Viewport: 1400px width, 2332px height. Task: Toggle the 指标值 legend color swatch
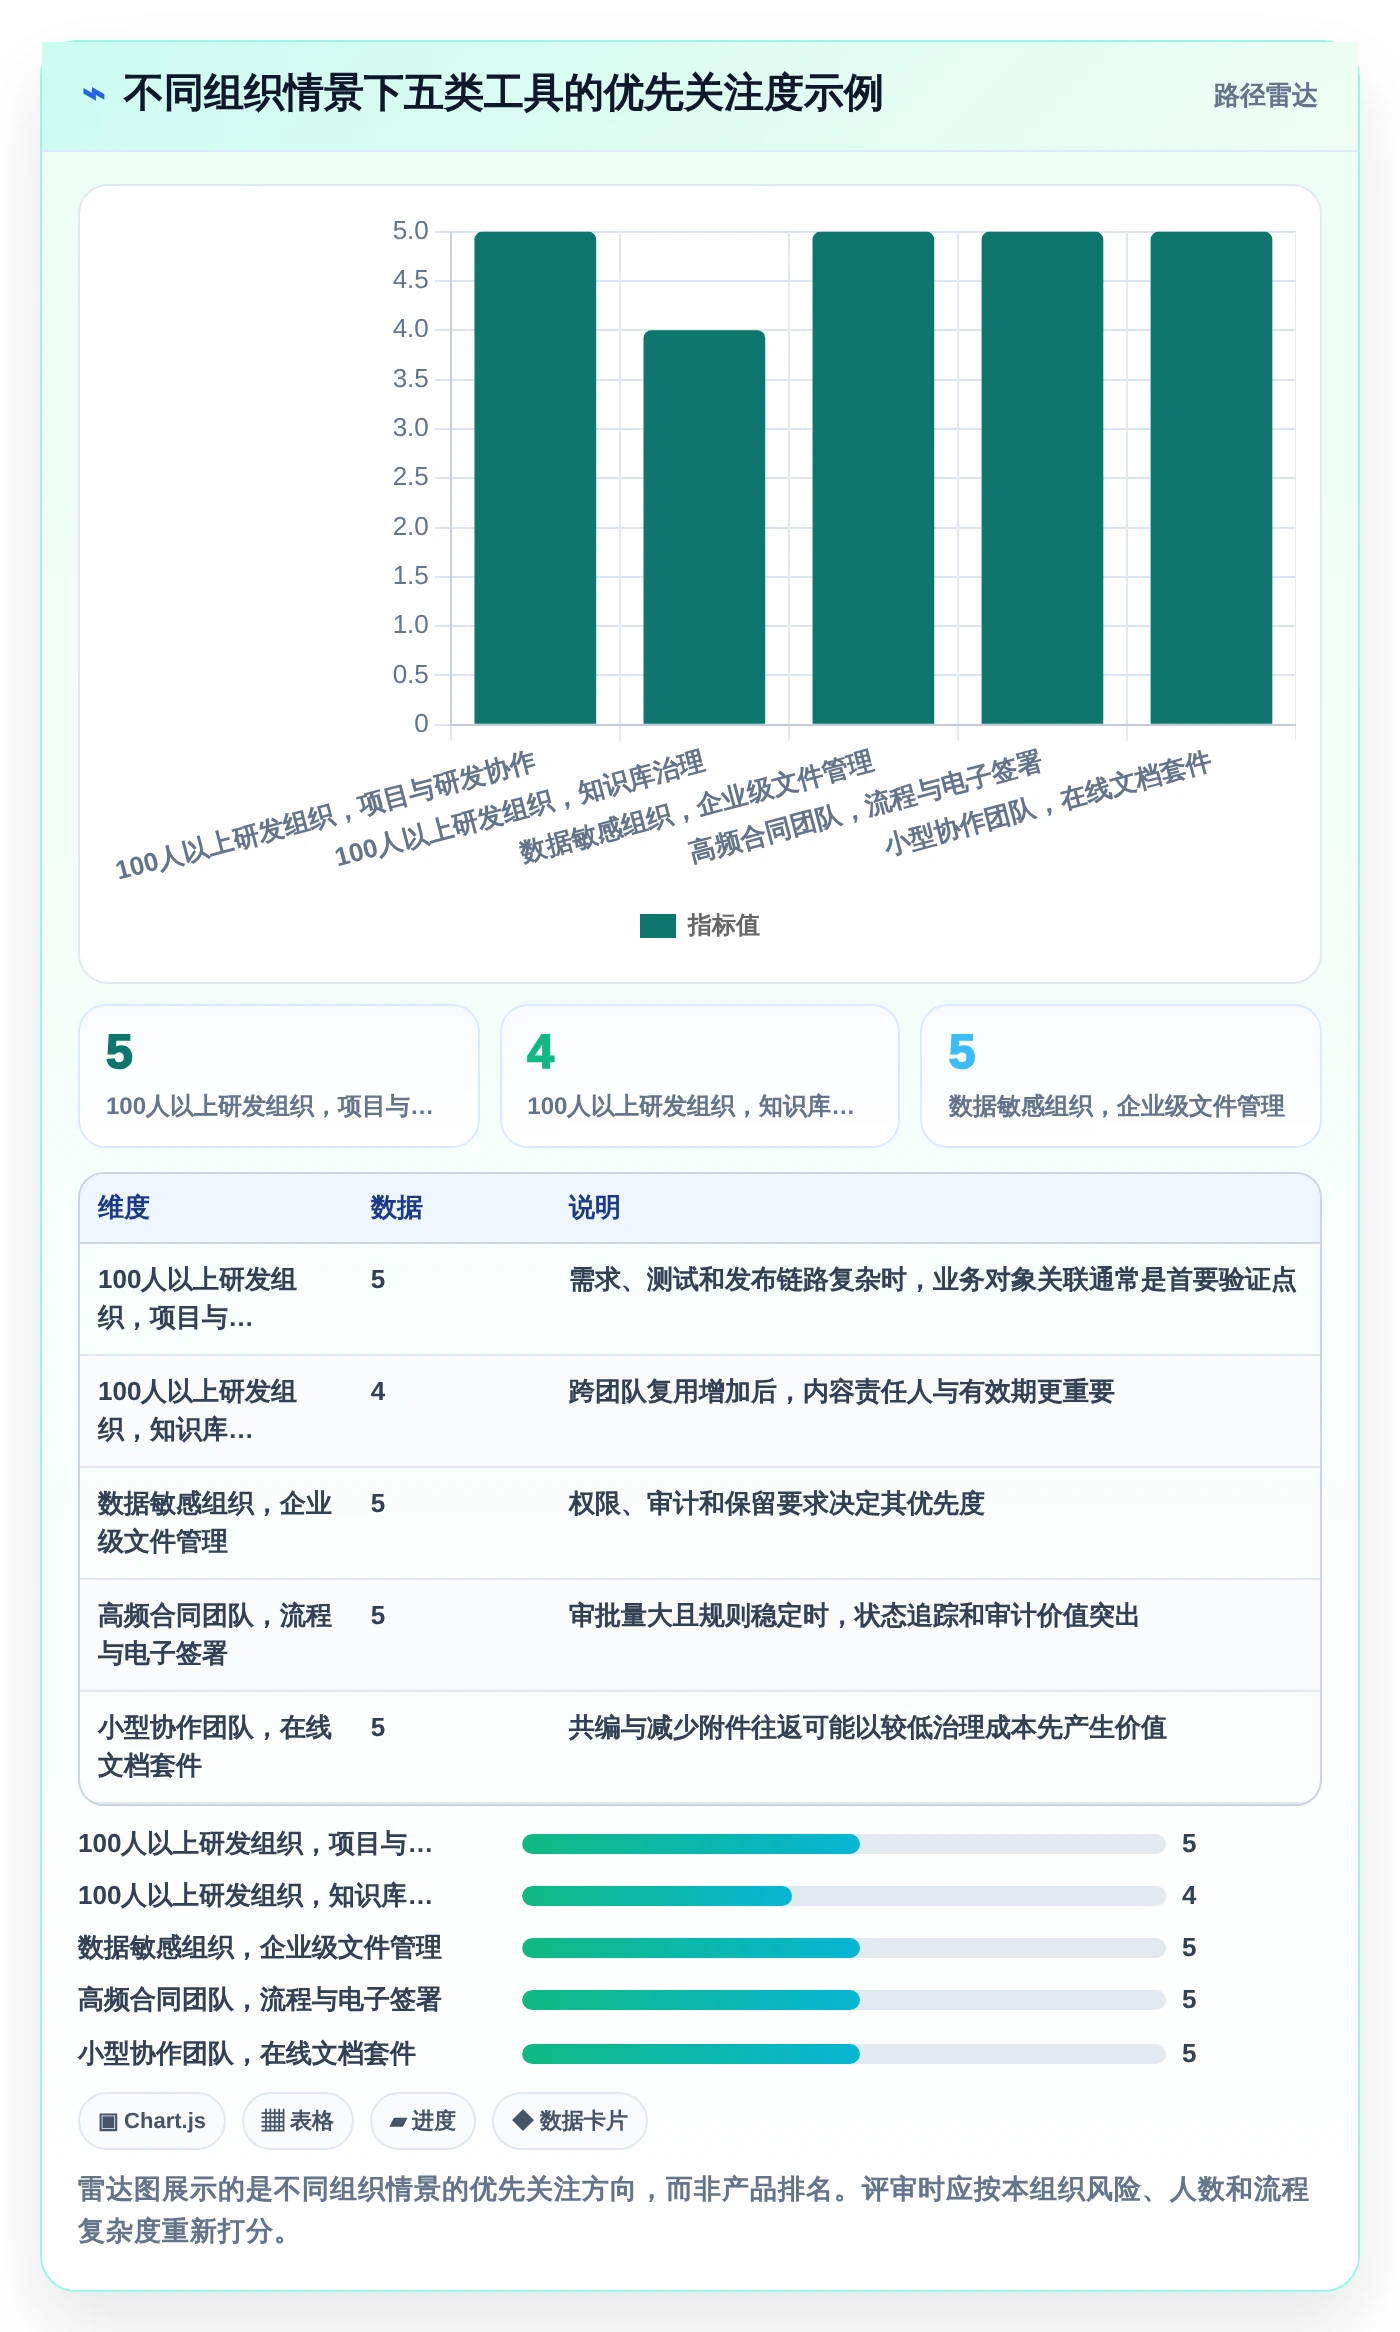658,926
